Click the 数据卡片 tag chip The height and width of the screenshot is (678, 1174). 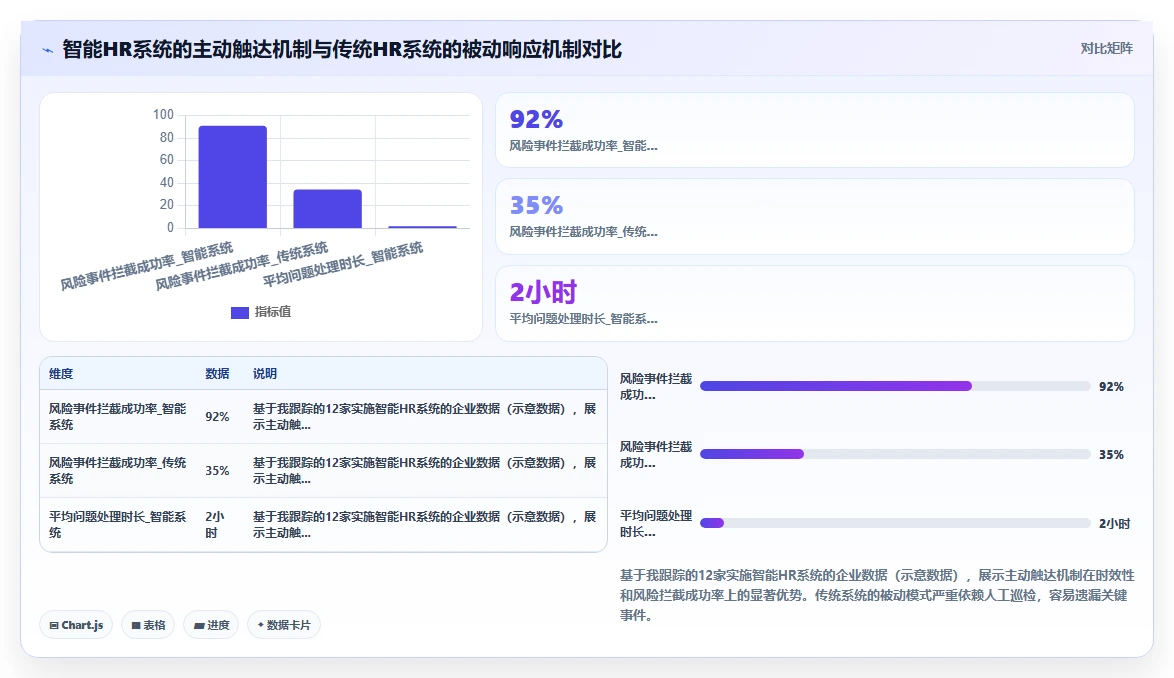(x=284, y=625)
